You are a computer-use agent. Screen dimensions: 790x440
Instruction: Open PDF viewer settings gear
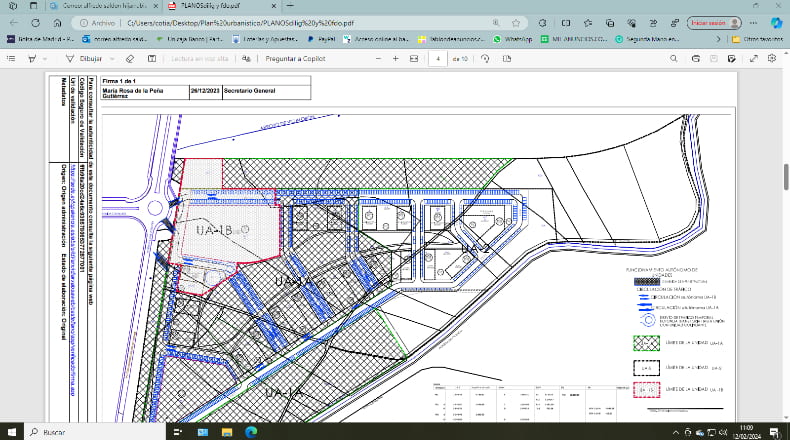click(x=772, y=59)
